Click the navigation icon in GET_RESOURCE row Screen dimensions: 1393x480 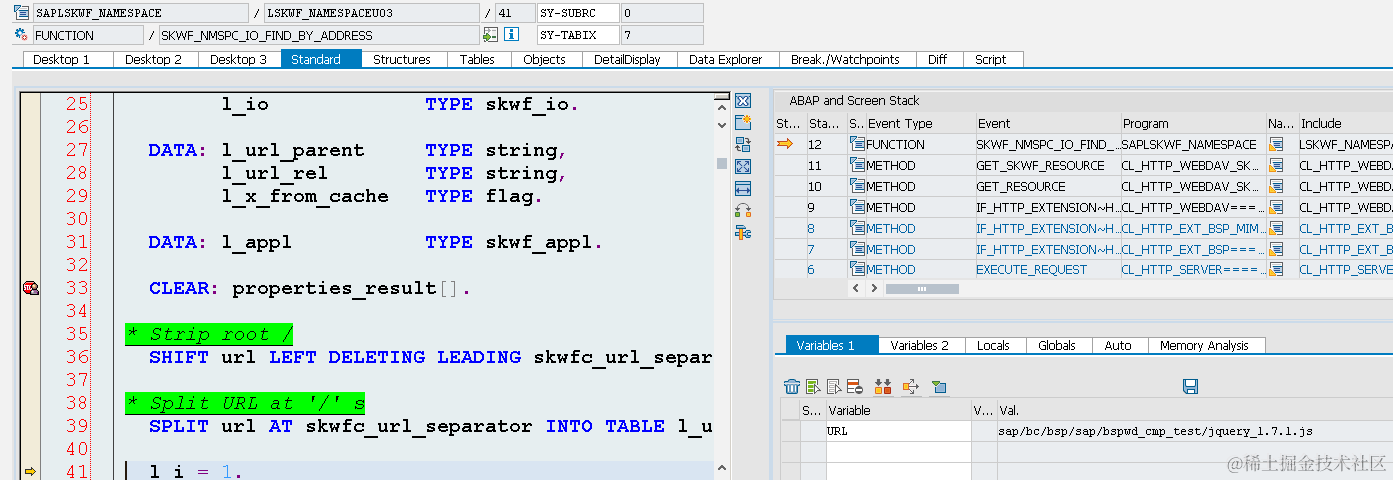tap(1276, 187)
